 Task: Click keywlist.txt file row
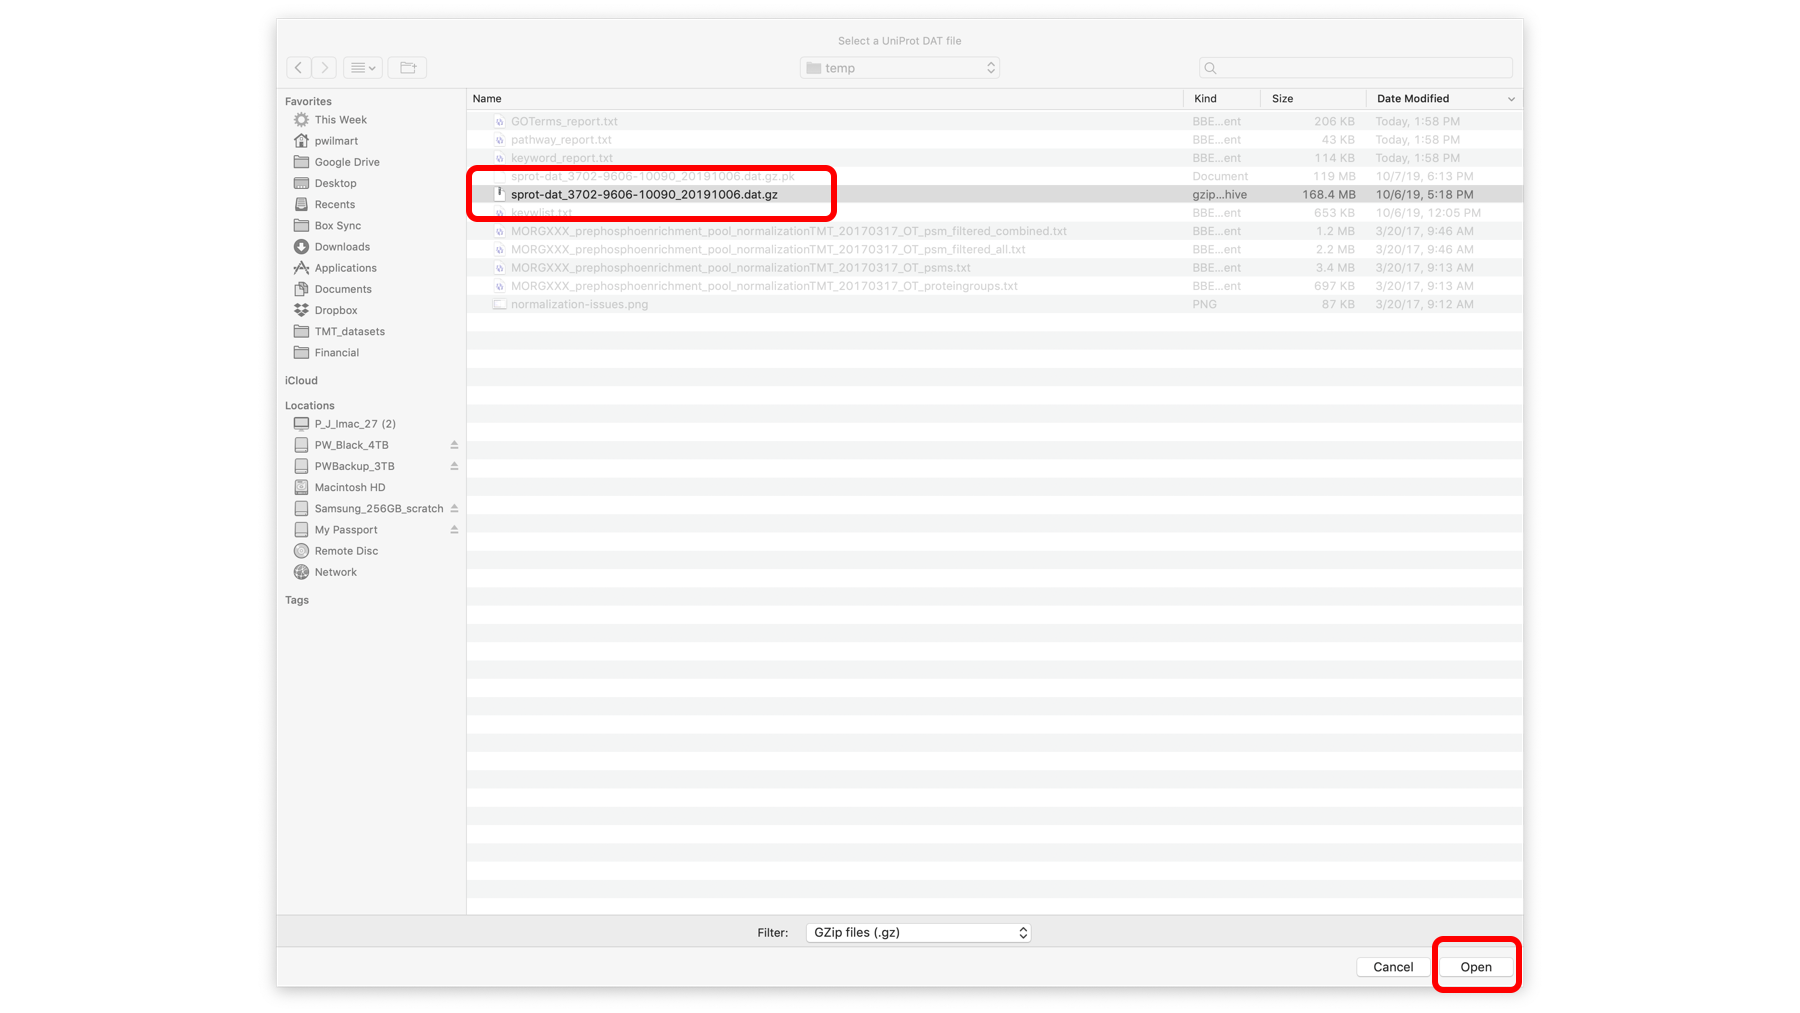coord(995,213)
